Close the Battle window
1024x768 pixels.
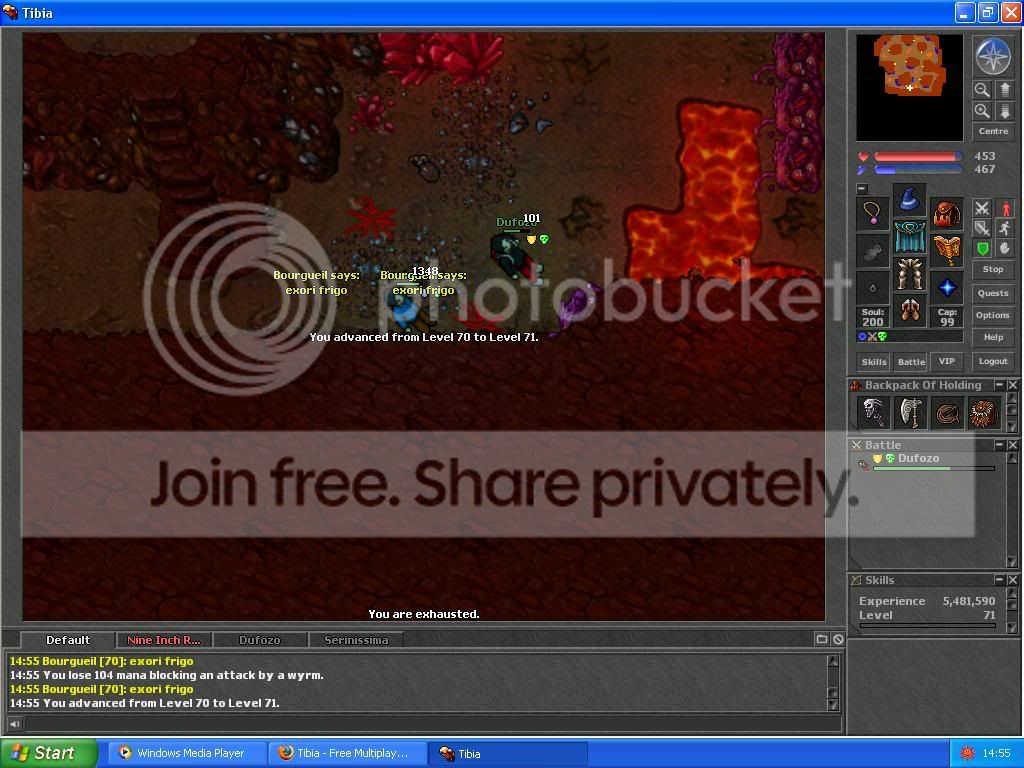(x=1012, y=444)
